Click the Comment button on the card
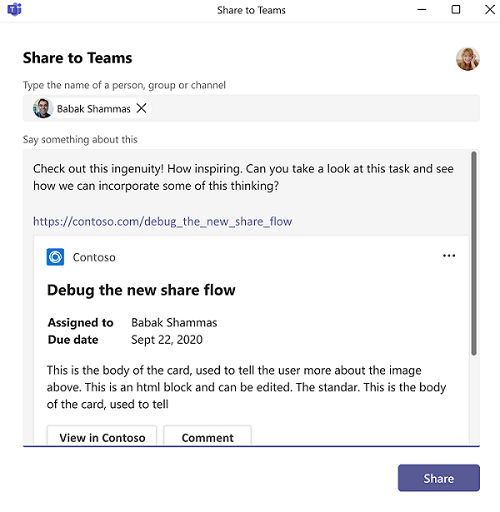This screenshot has width=500, height=512. coord(207,435)
